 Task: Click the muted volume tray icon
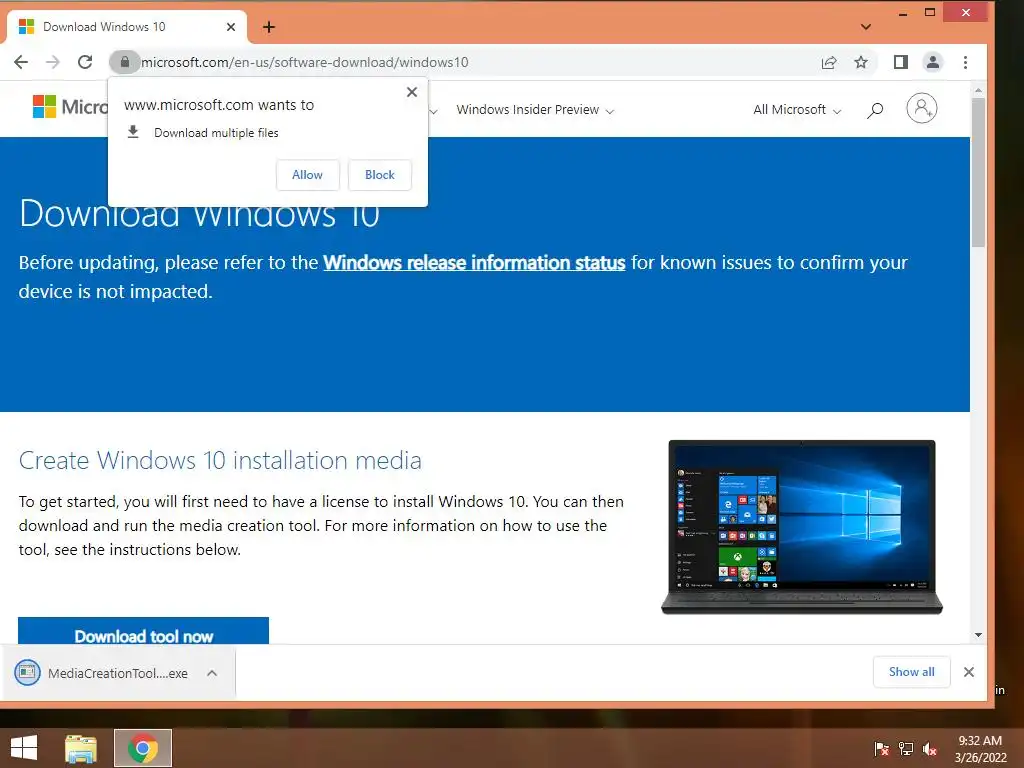pos(930,749)
